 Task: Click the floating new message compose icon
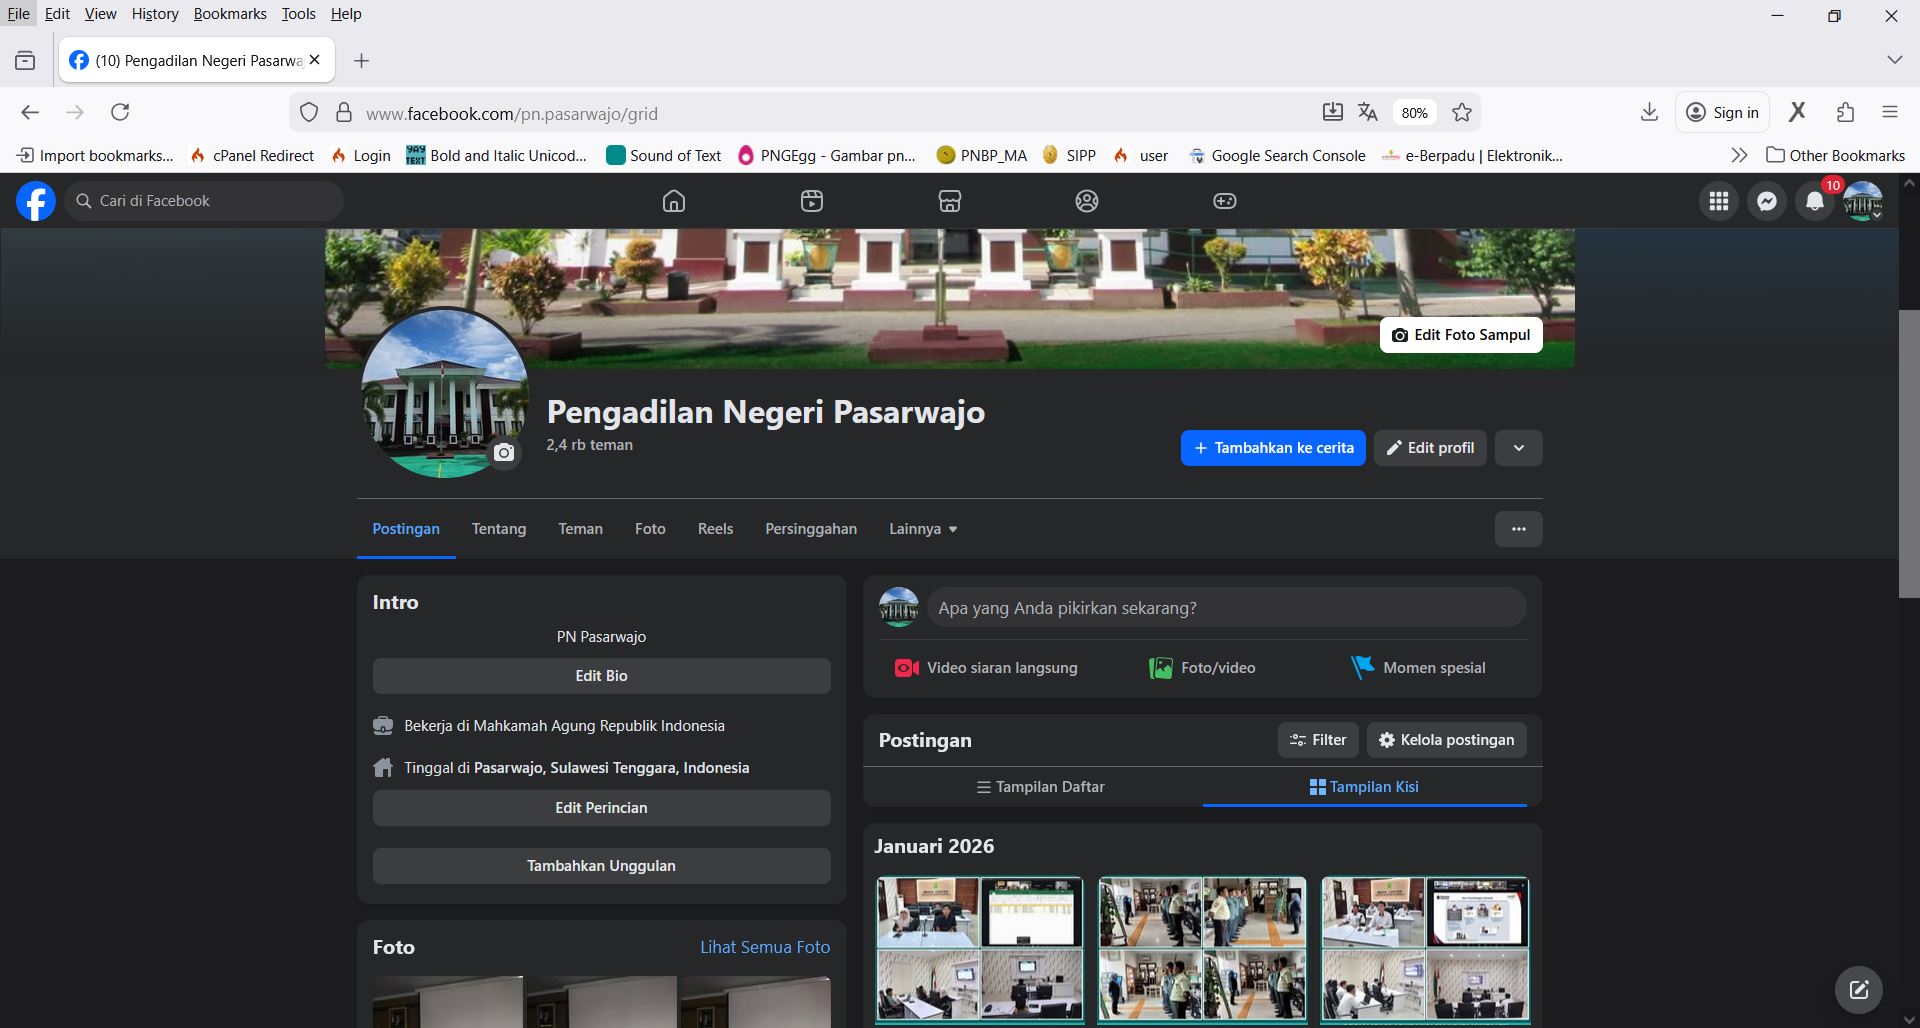pos(1859,990)
